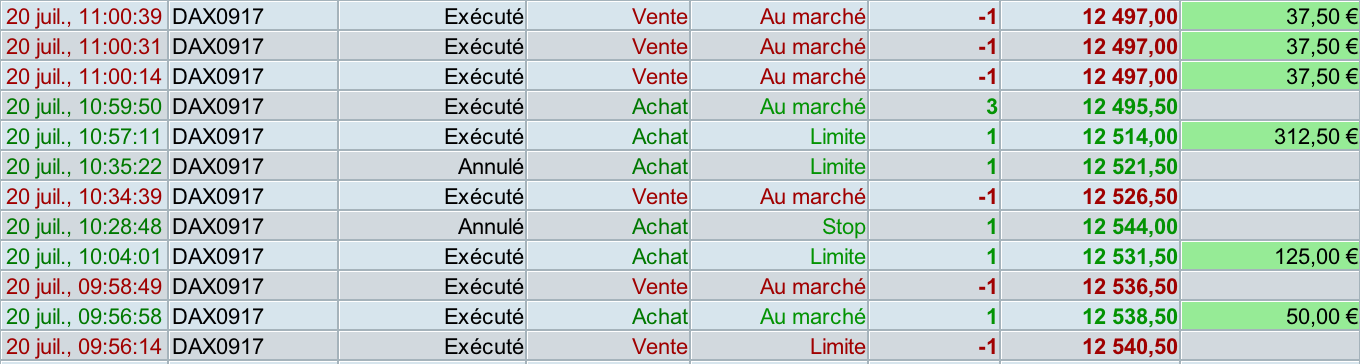Select the 11:00:39 executed sale row
The height and width of the screenshot is (364, 1360).
pyautogui.click(x=680, y=16)
